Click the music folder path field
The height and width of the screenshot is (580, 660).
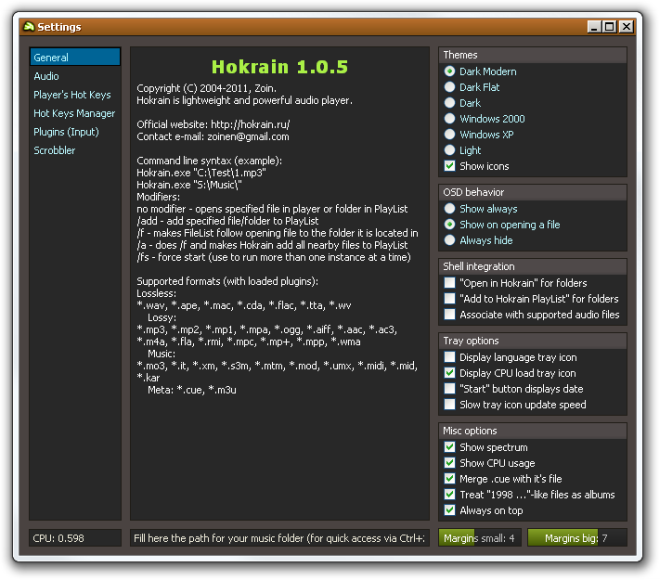[279, 539]
